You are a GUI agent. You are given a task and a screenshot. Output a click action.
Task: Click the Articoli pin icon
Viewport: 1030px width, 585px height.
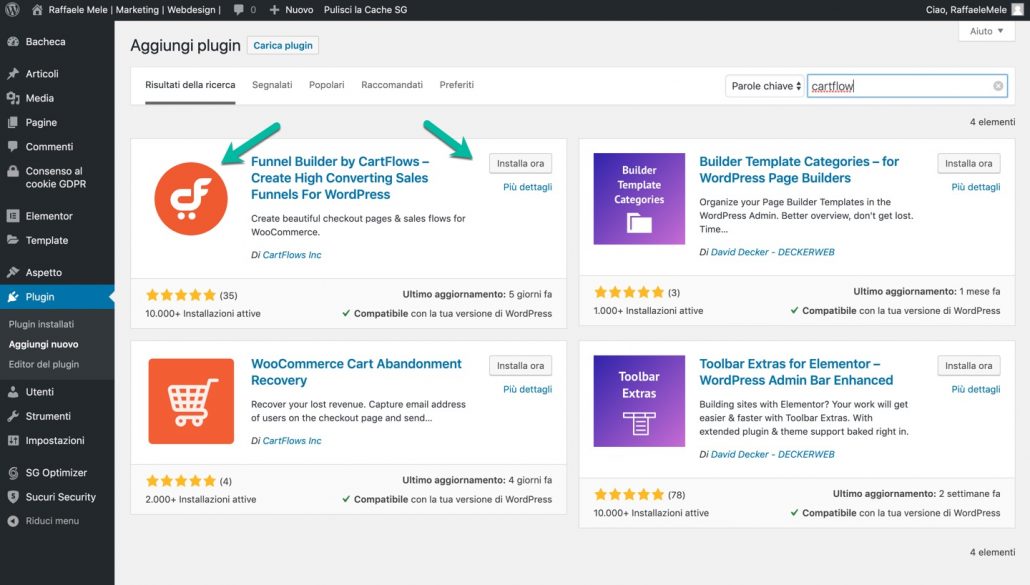click(13, 74)
